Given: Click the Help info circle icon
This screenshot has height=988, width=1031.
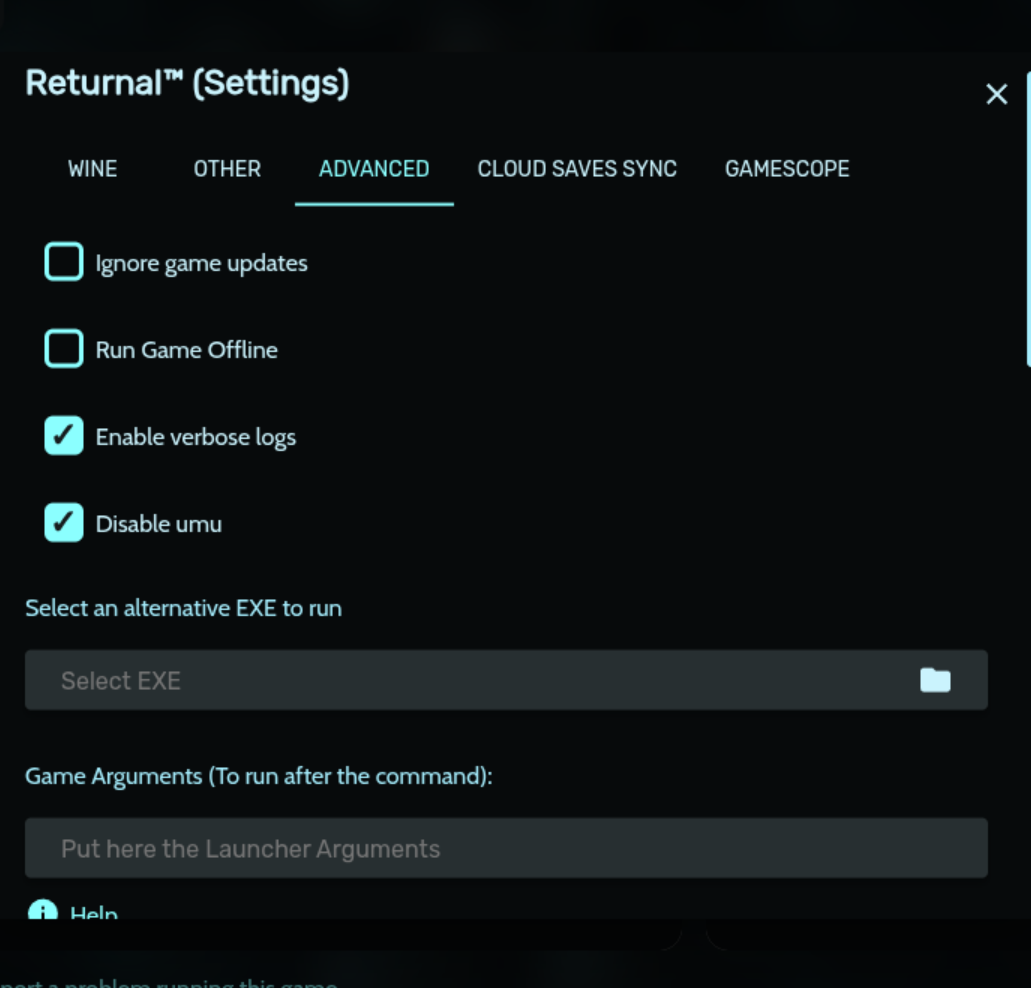Looking at the screenshot, I should [x=43, y=911].
